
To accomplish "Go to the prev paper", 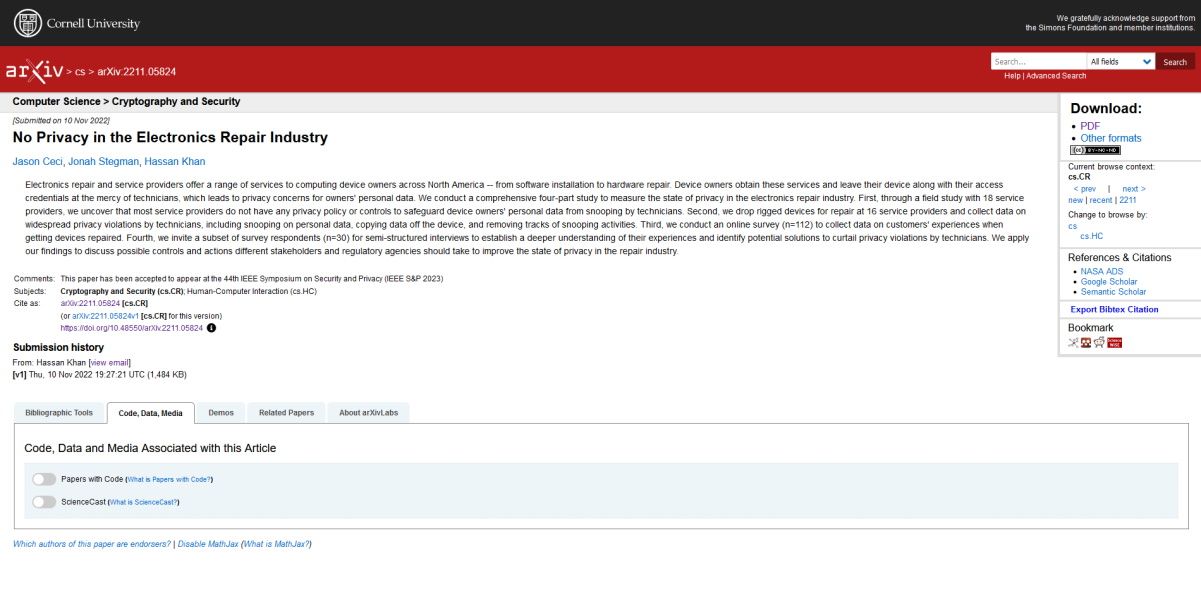I will (1084, 189).
